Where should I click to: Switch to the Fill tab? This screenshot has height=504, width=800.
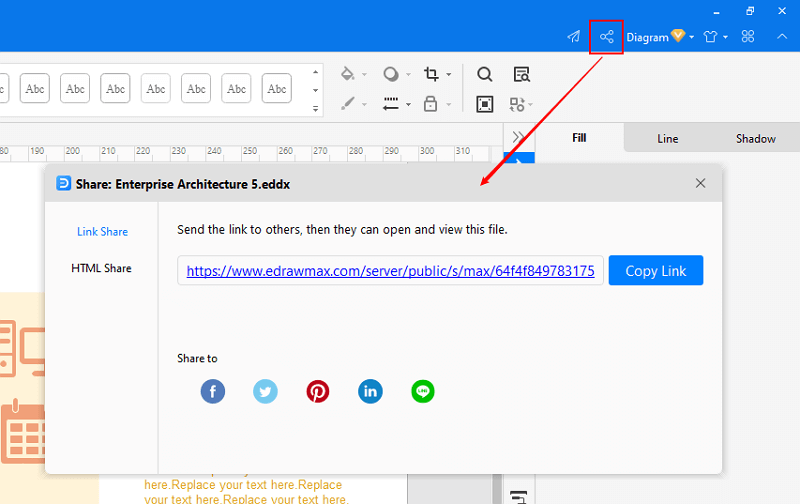(x=579, y=138)
